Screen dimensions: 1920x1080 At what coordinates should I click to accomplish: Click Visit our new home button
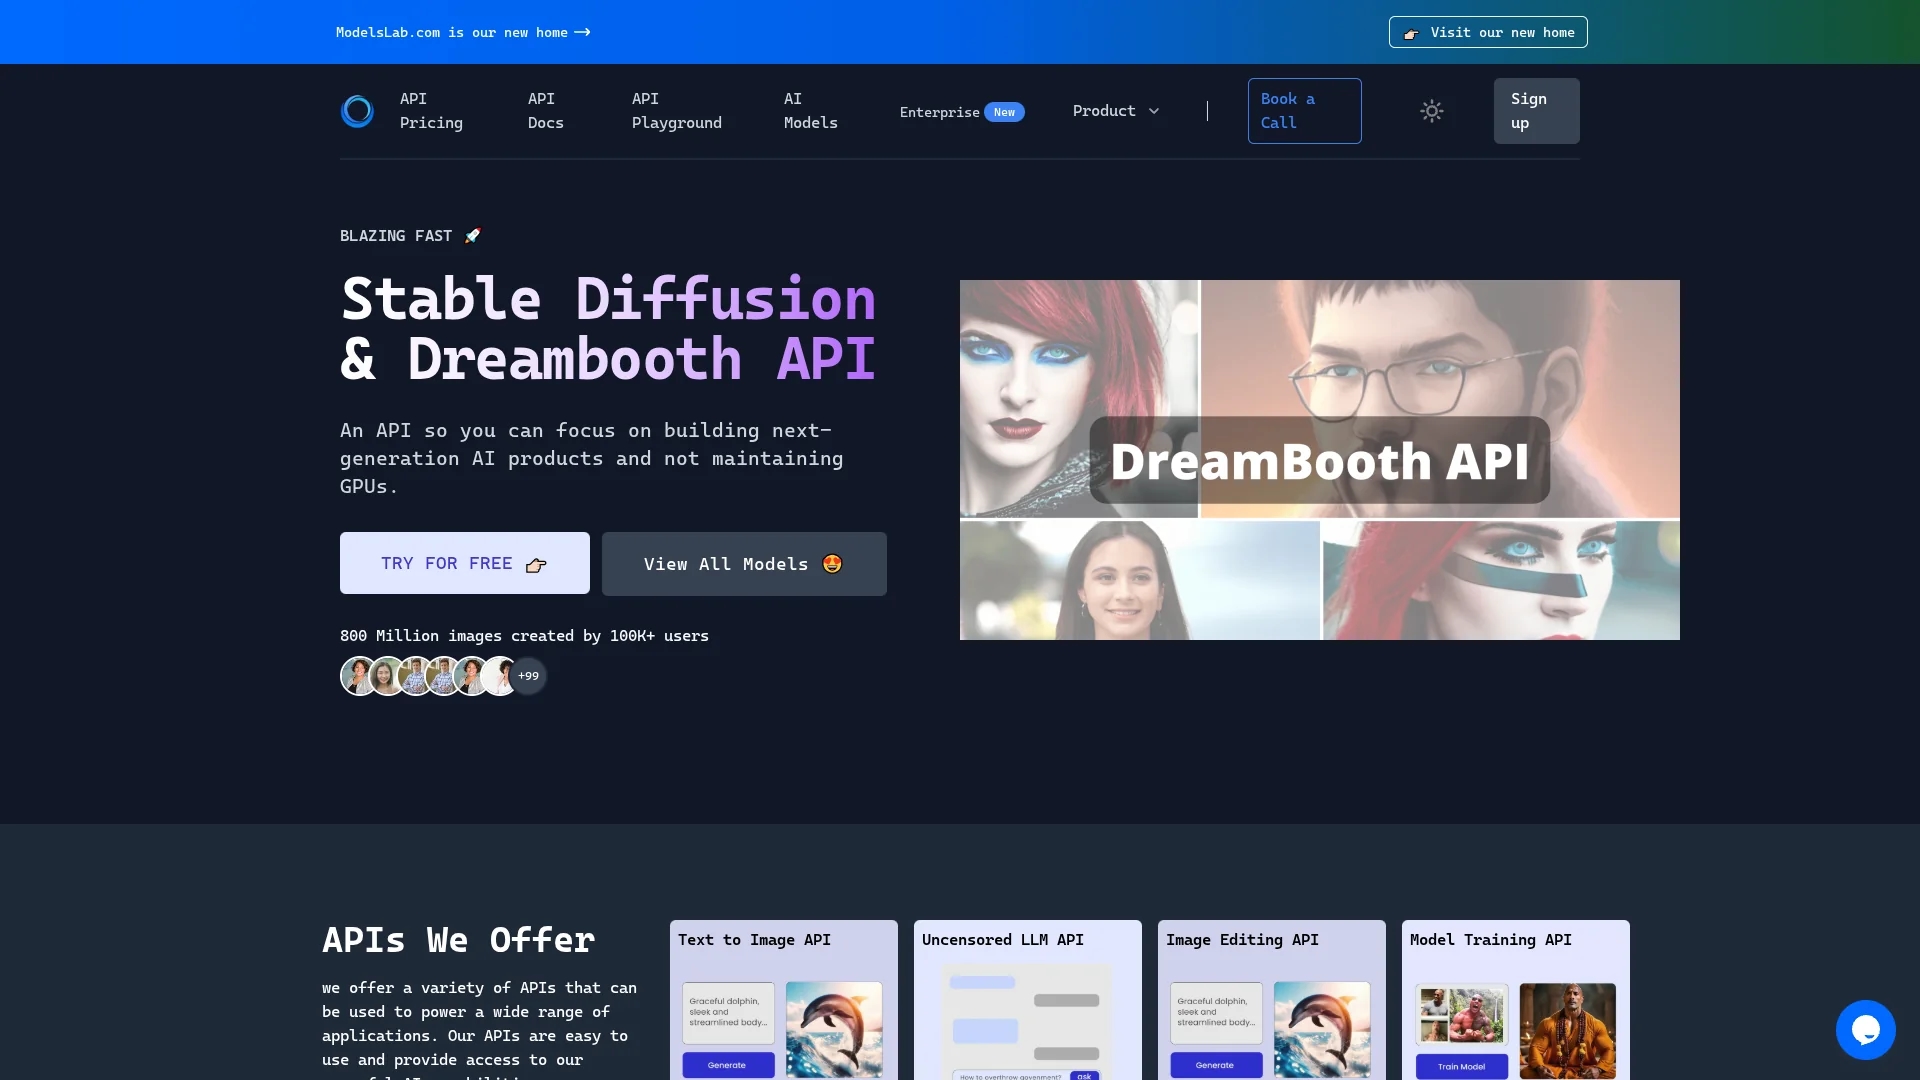(x=1488, y=32)
